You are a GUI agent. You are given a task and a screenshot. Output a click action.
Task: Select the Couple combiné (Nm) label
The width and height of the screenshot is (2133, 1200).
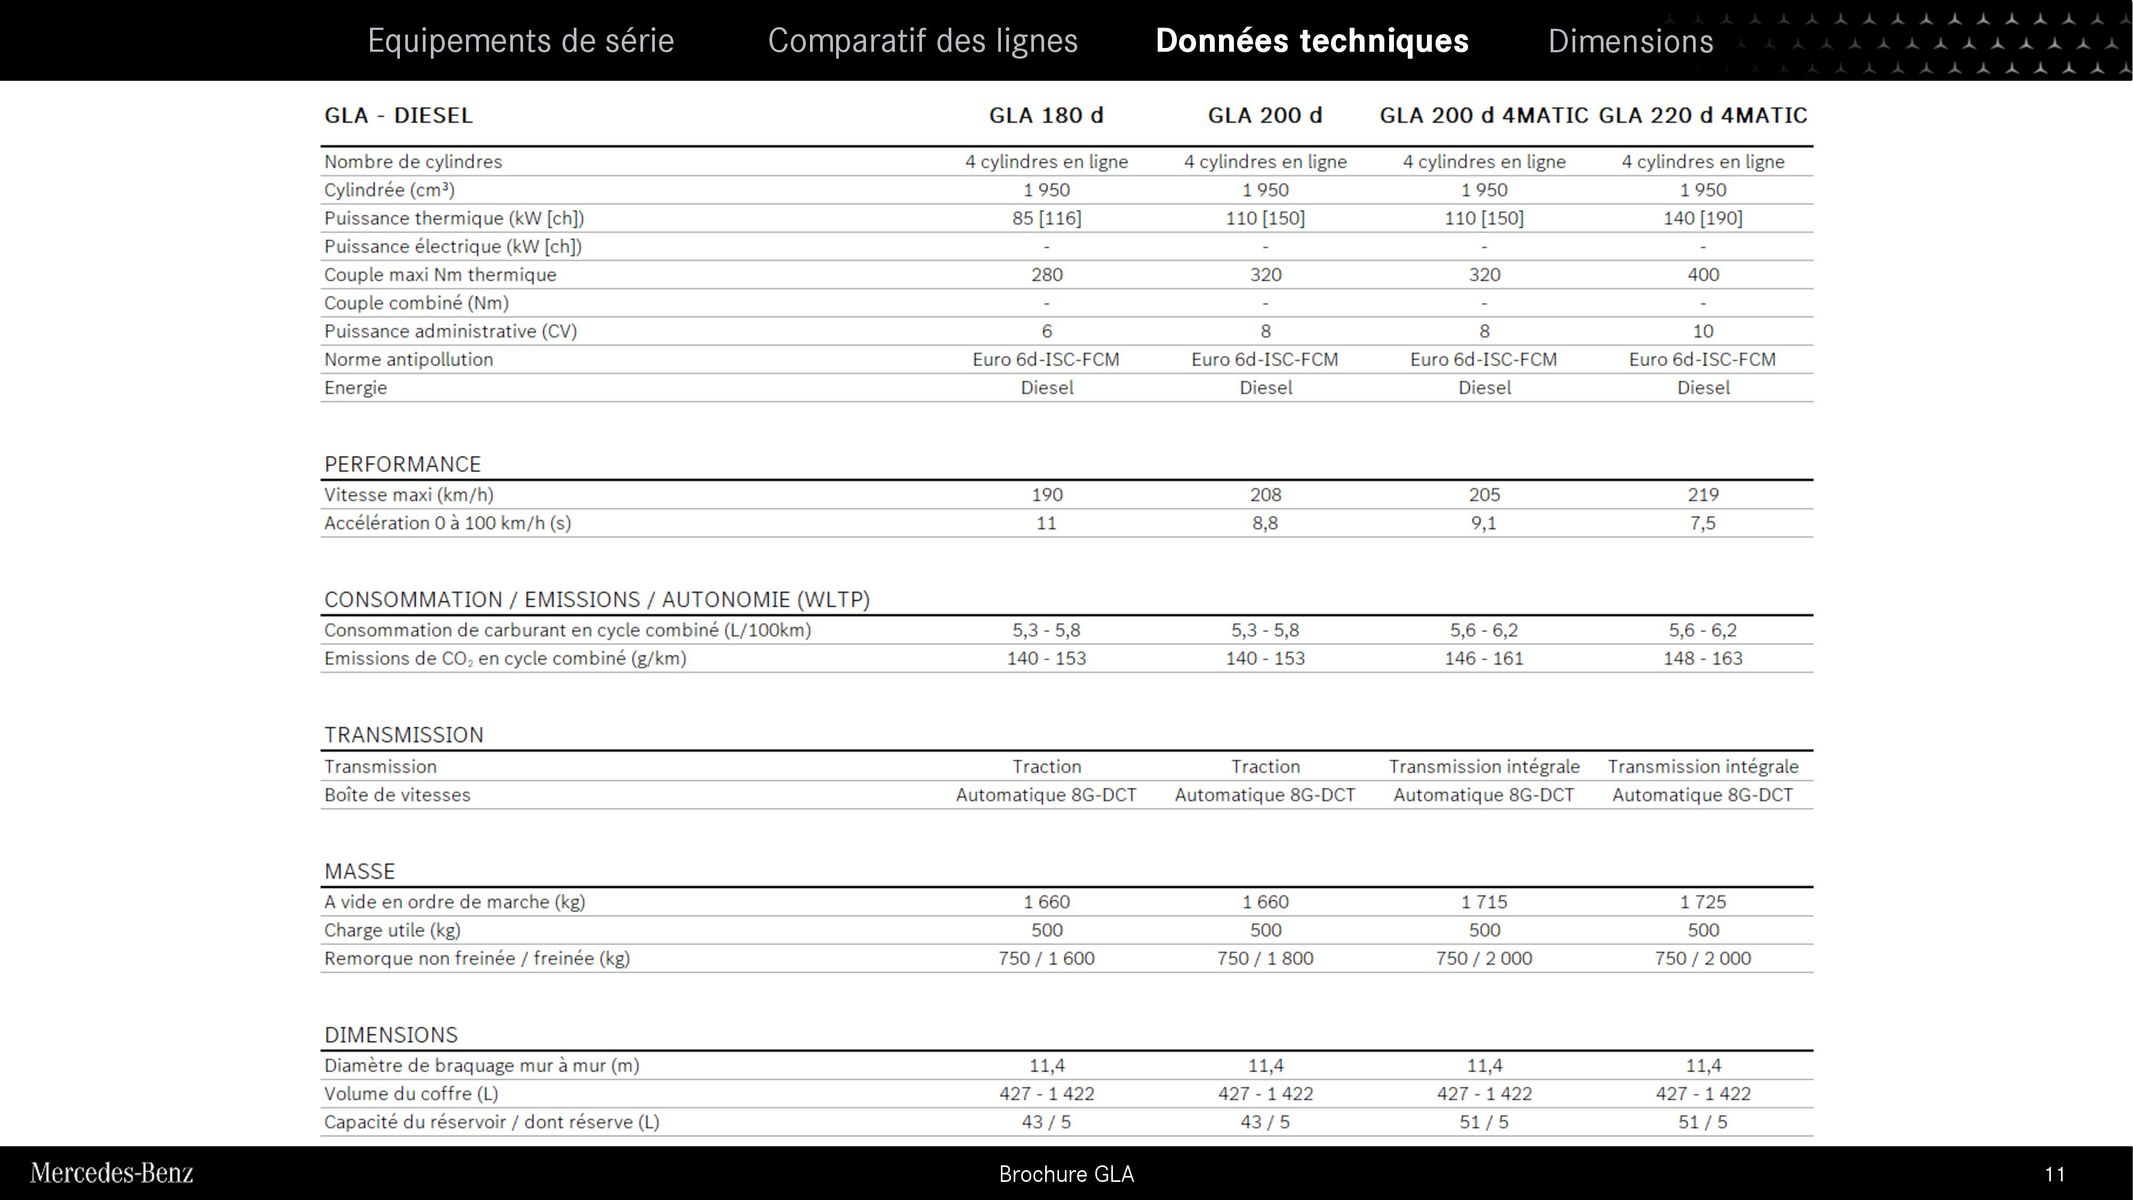coord(416,303)
